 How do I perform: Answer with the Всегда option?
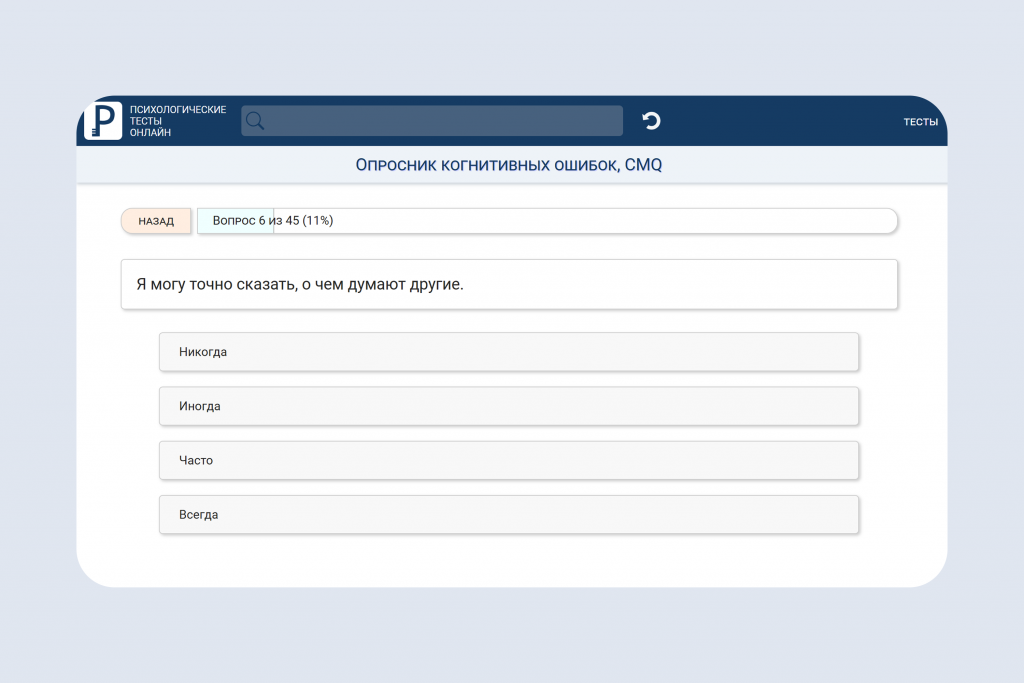coord(509,515)
